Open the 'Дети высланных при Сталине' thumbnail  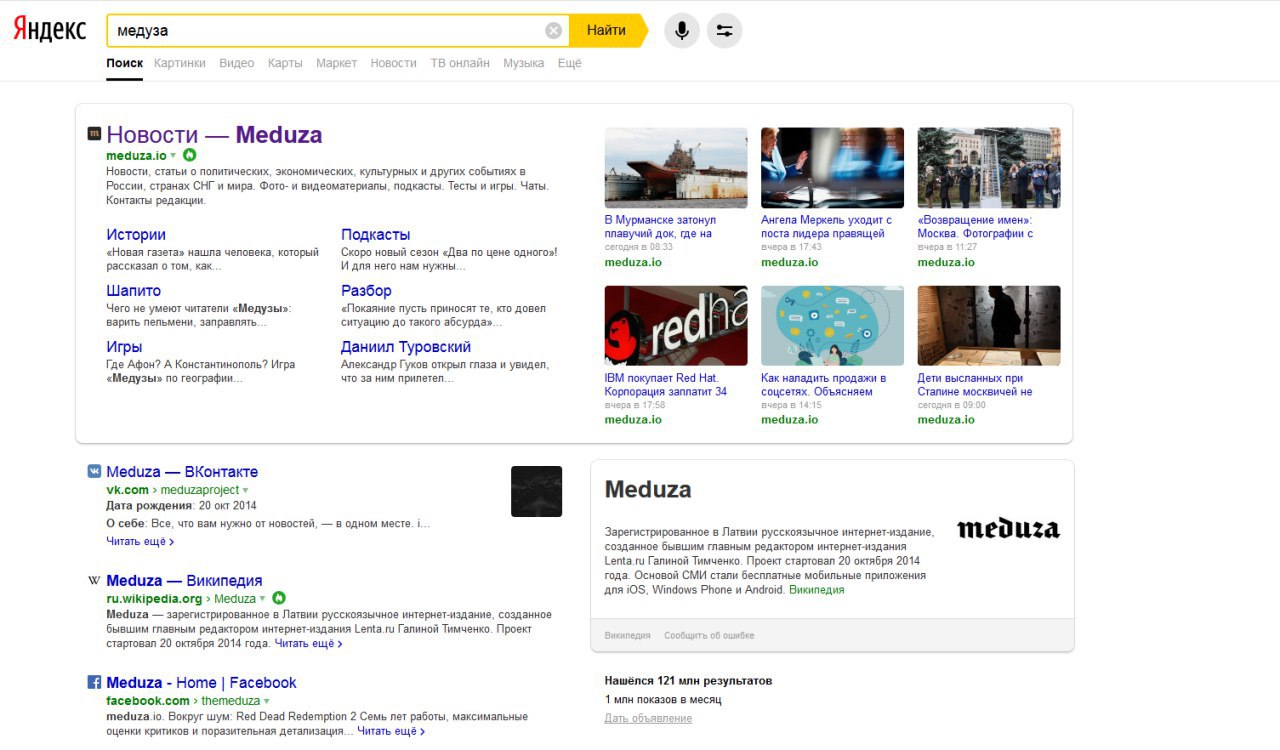pyautogui.click(x=989, y=326)
